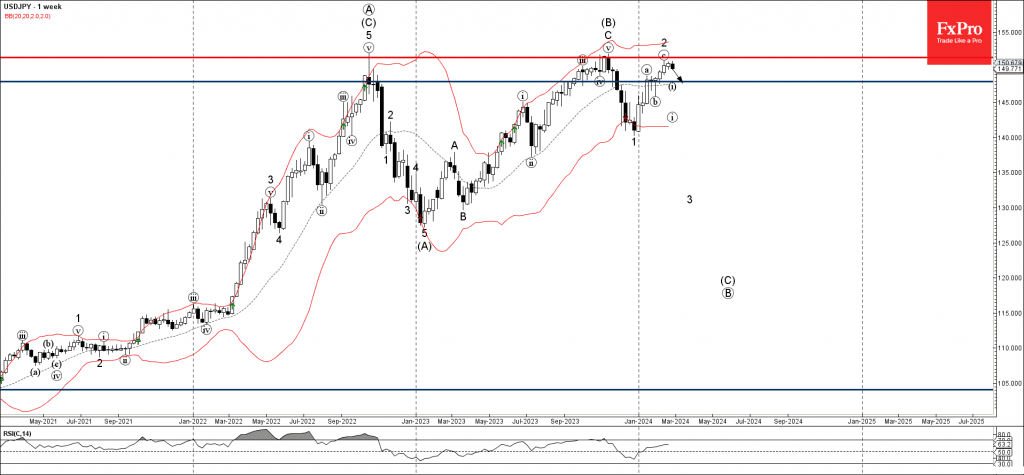
Task: Click the RSI 50.0 level label
Action: (x=1005, y=451)
